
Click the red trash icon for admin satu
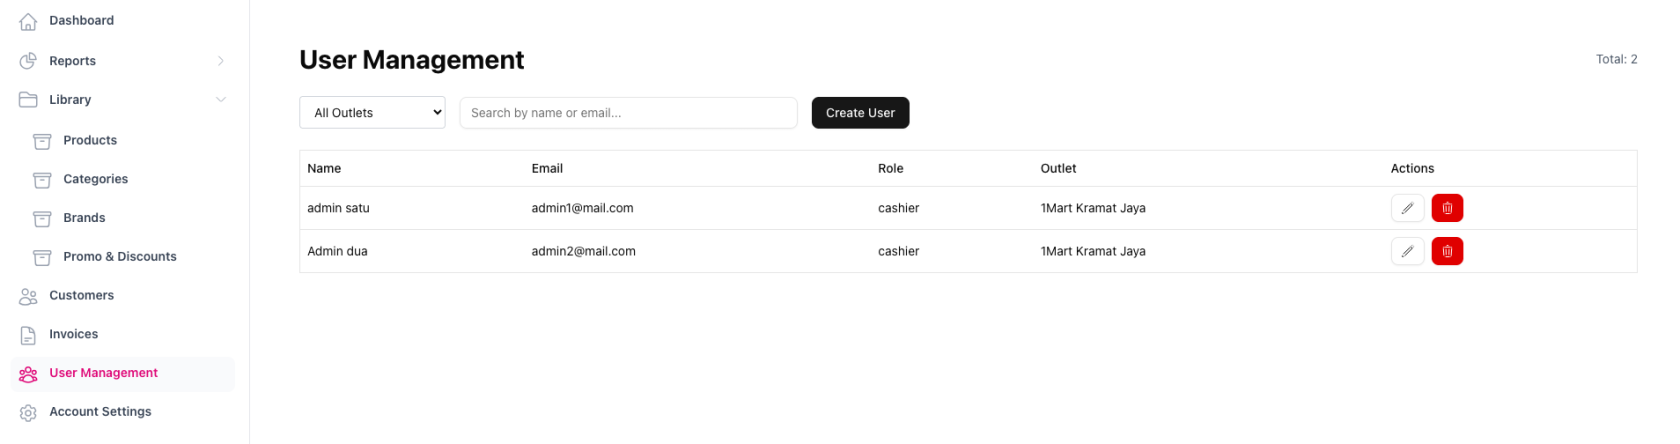coord(1447,208)
